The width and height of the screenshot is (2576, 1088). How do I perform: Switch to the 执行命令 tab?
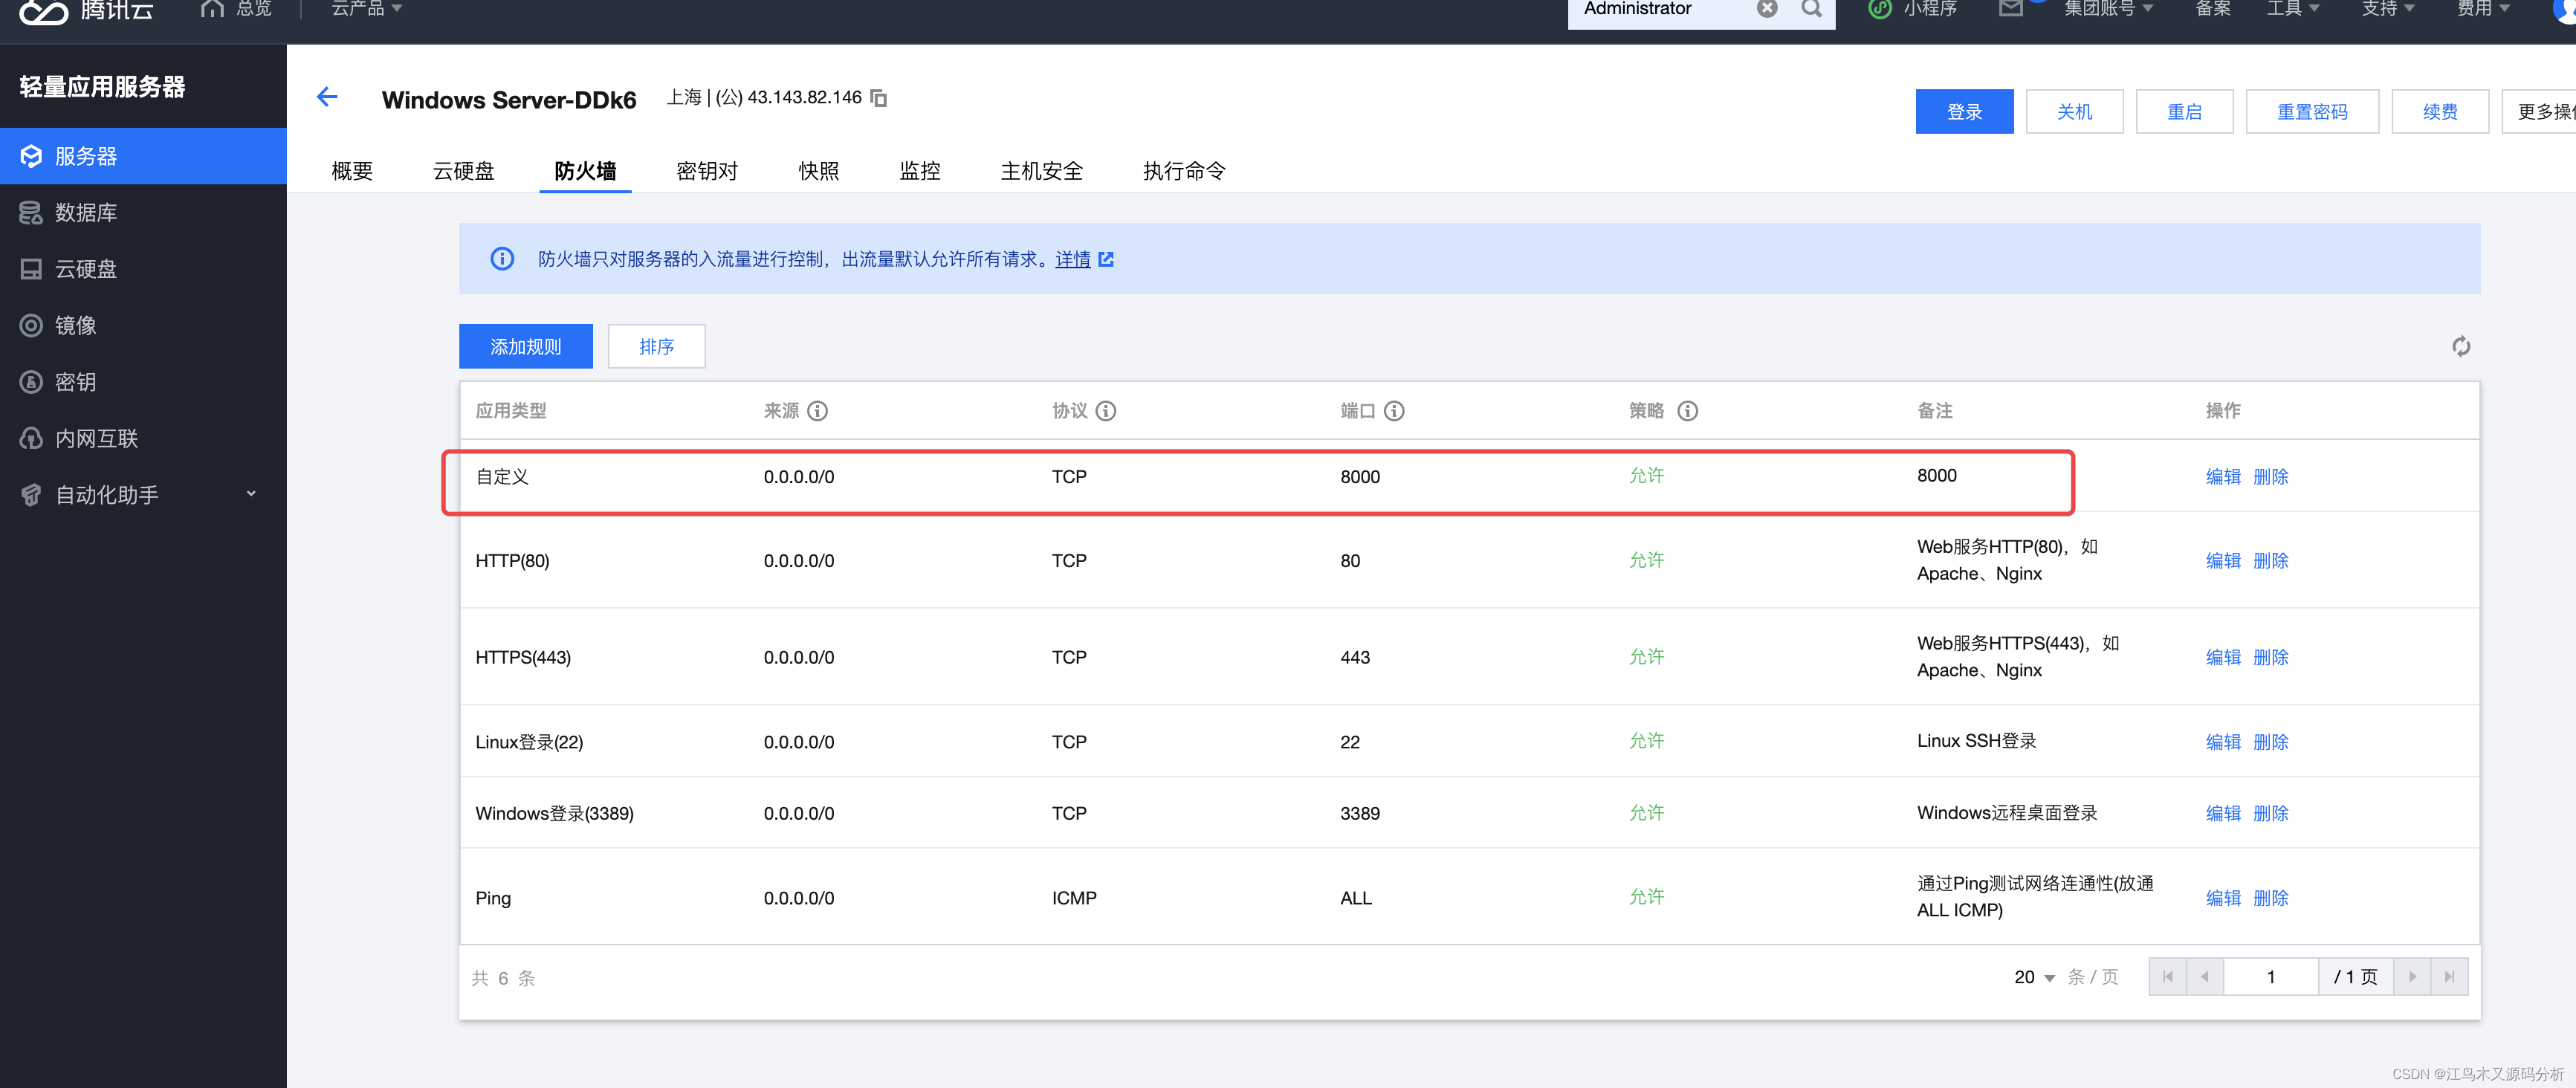click(1184, 171)
